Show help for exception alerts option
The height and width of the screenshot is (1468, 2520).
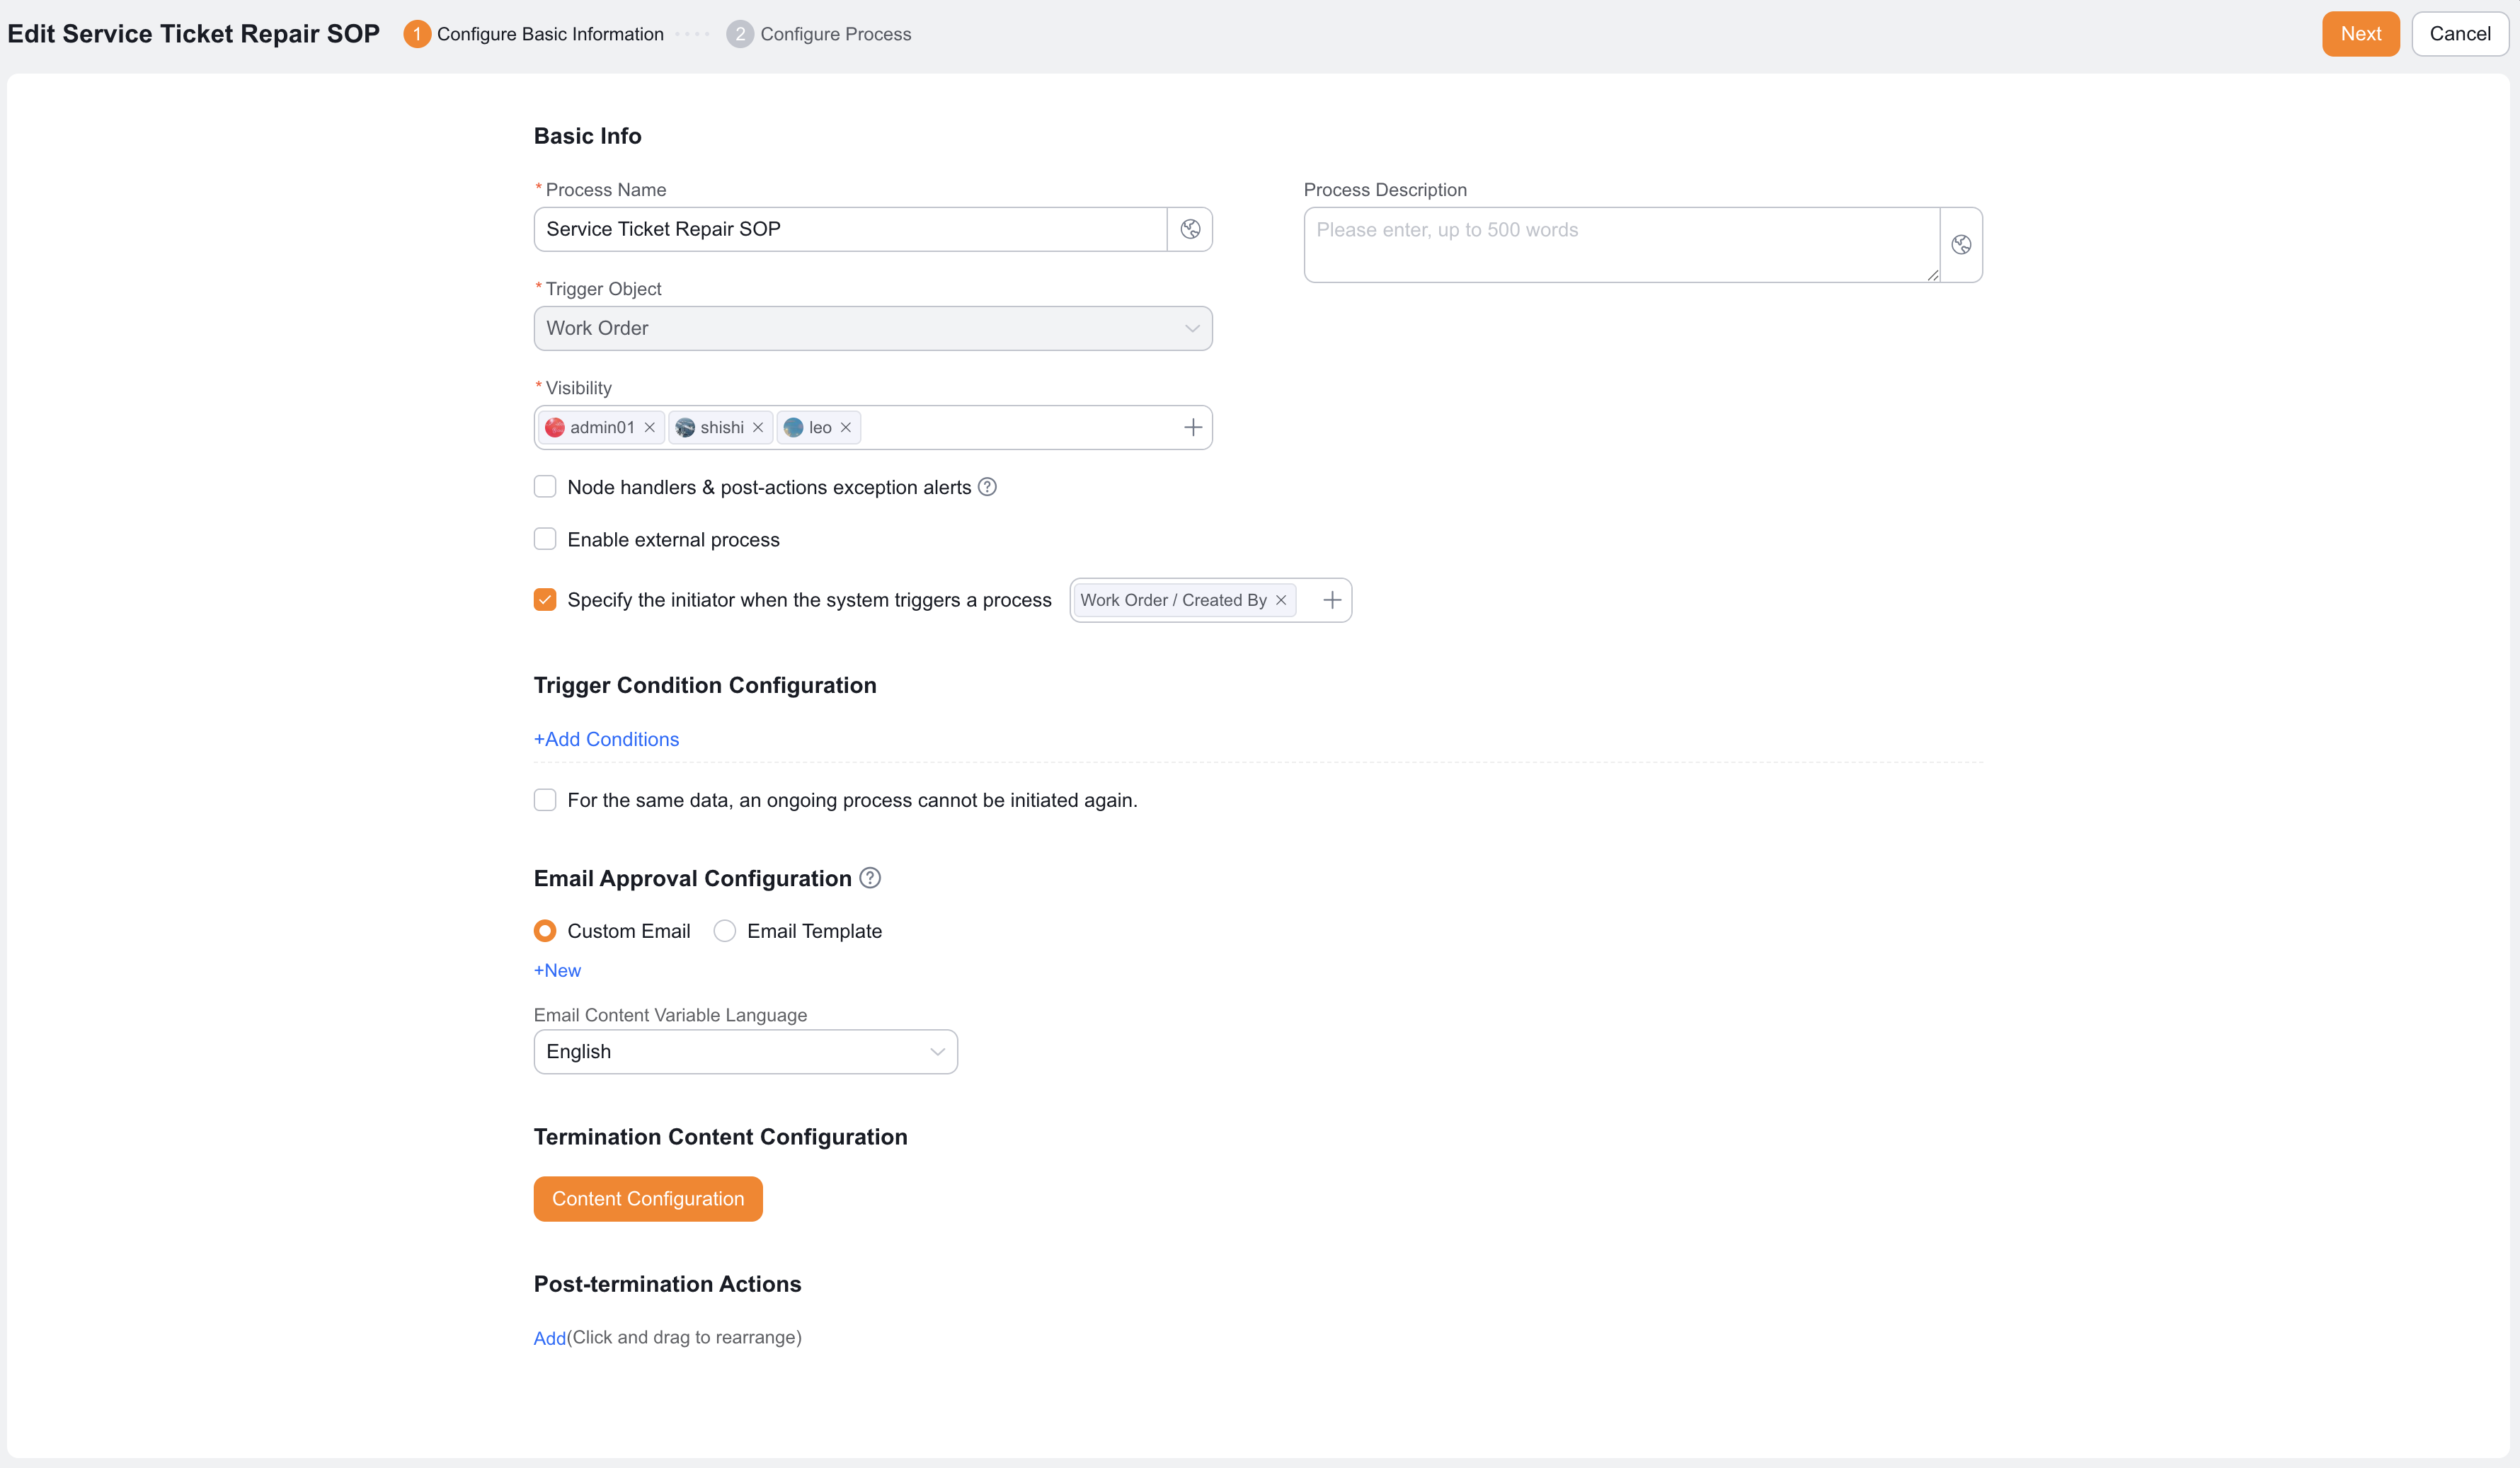987,487
